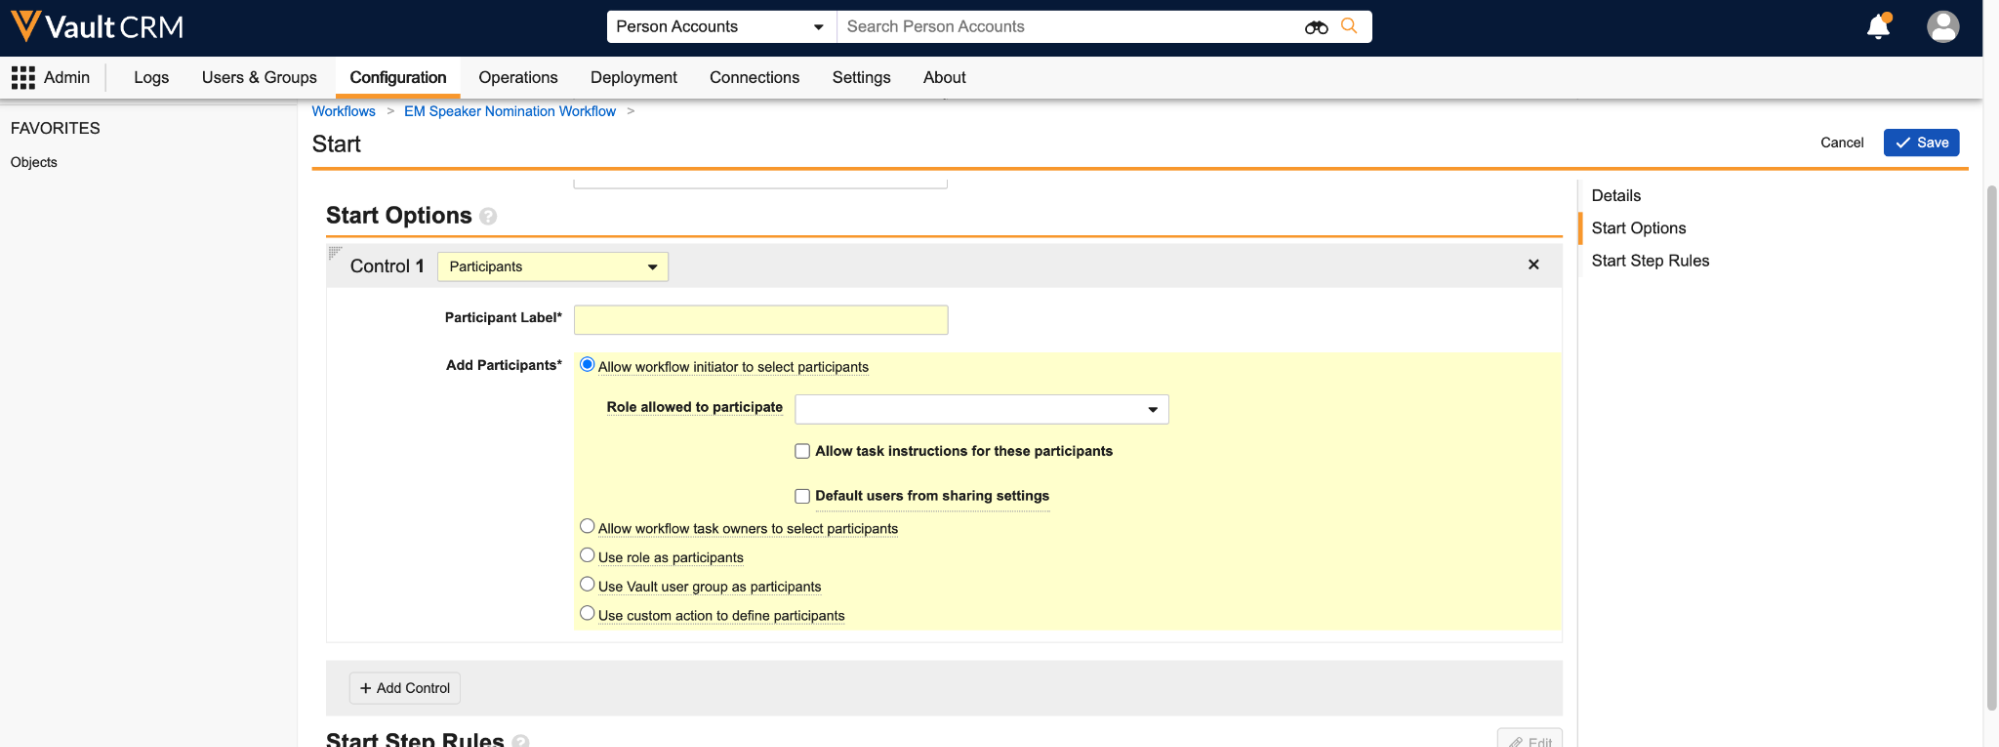This screenshot has height=747, width=1999.
Task: Check Default users from sharing settings
Action: 802,496
